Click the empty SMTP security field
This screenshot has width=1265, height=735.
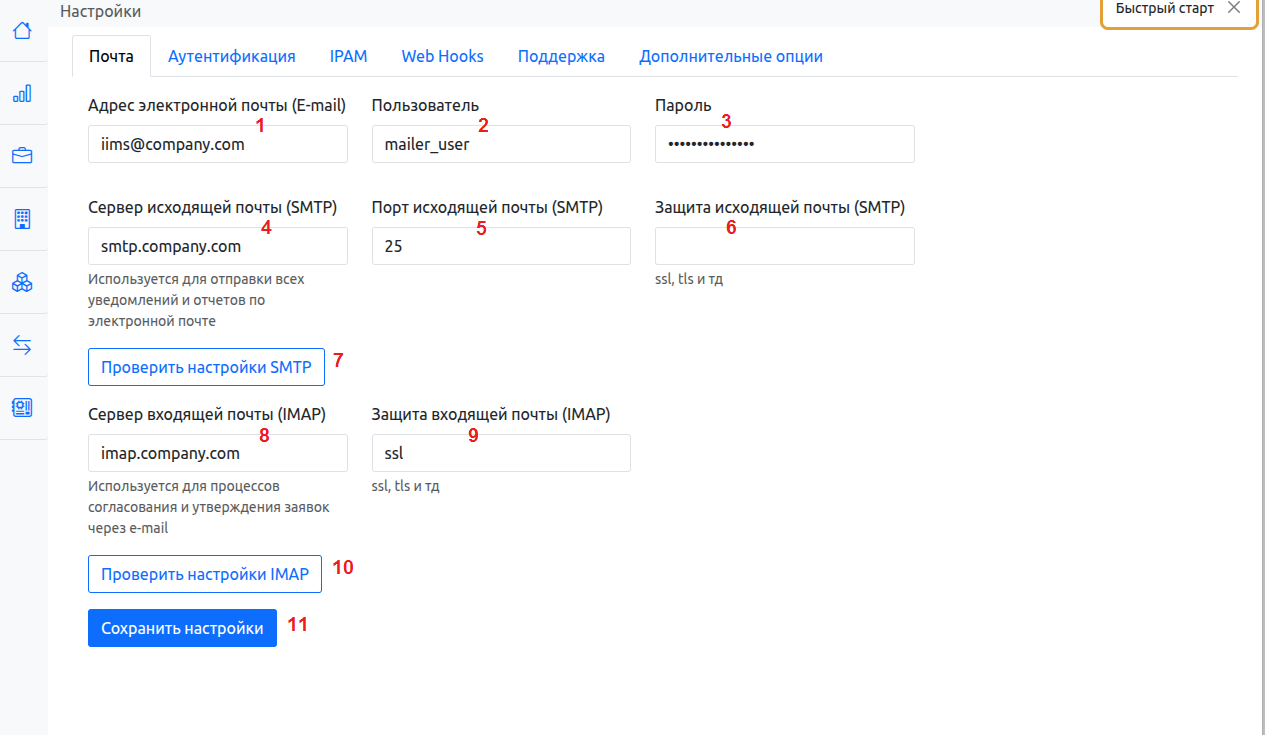point(784,246)
